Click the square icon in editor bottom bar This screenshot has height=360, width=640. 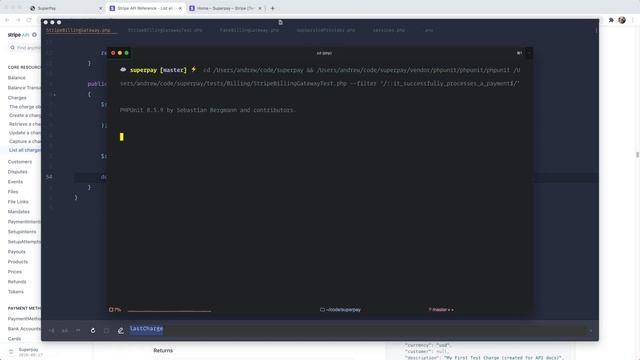pyautogui.click(x=106, y=331)
